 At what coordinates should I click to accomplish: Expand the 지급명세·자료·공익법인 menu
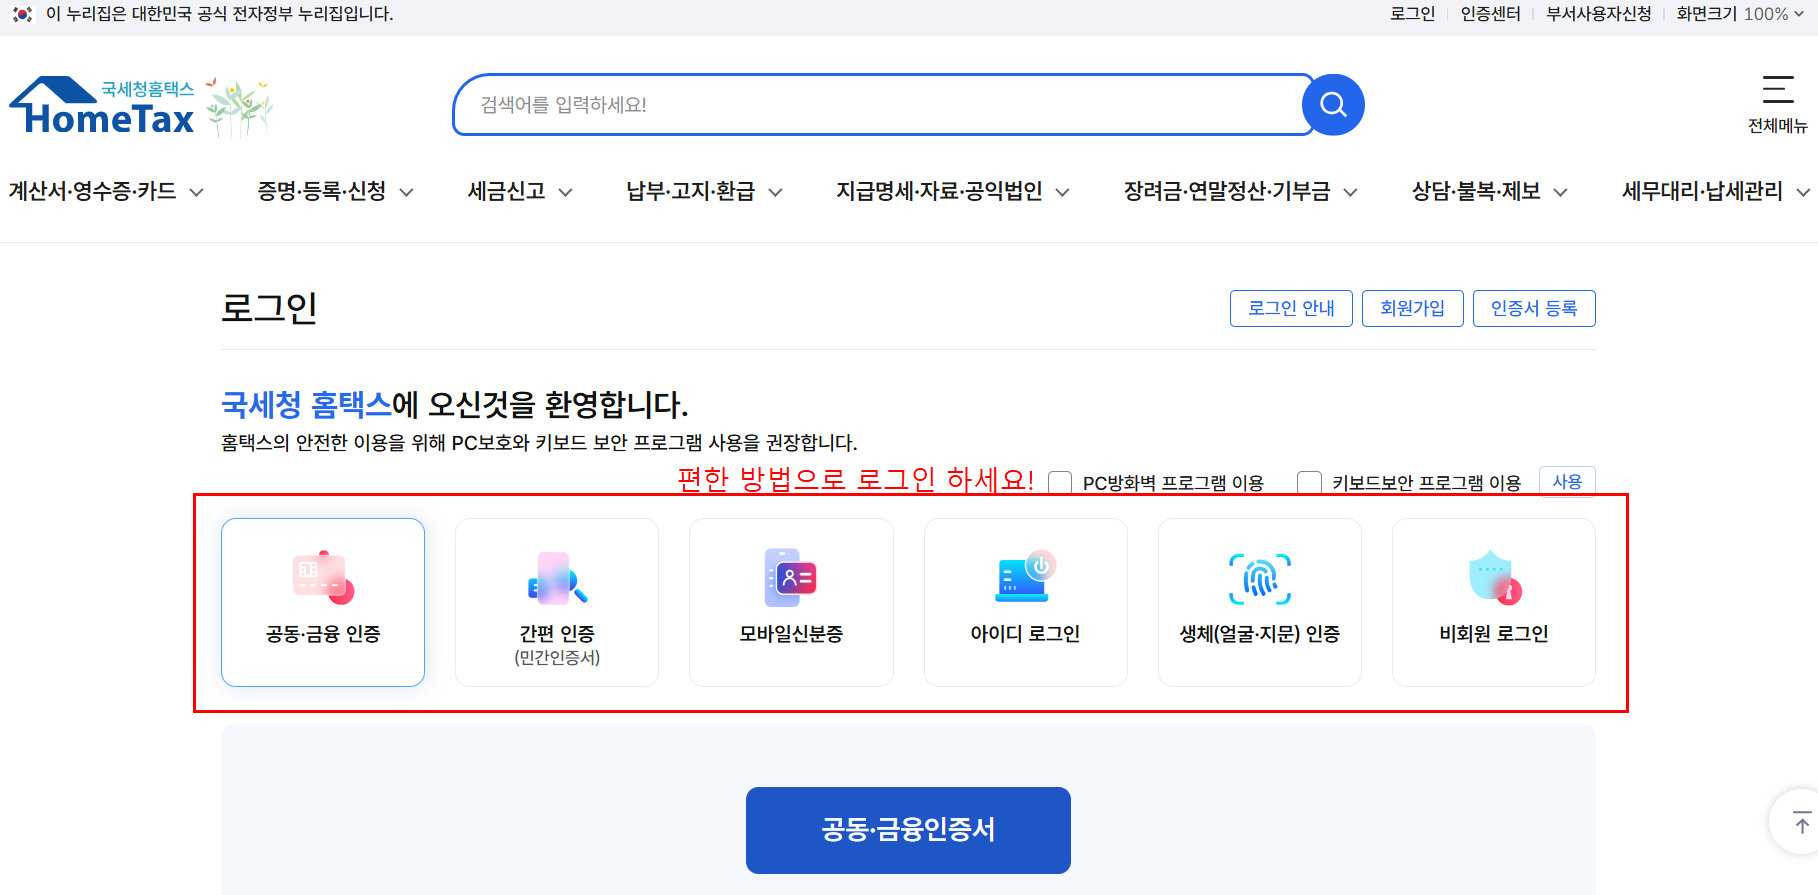pyautogui.click(x=953, y=191)
